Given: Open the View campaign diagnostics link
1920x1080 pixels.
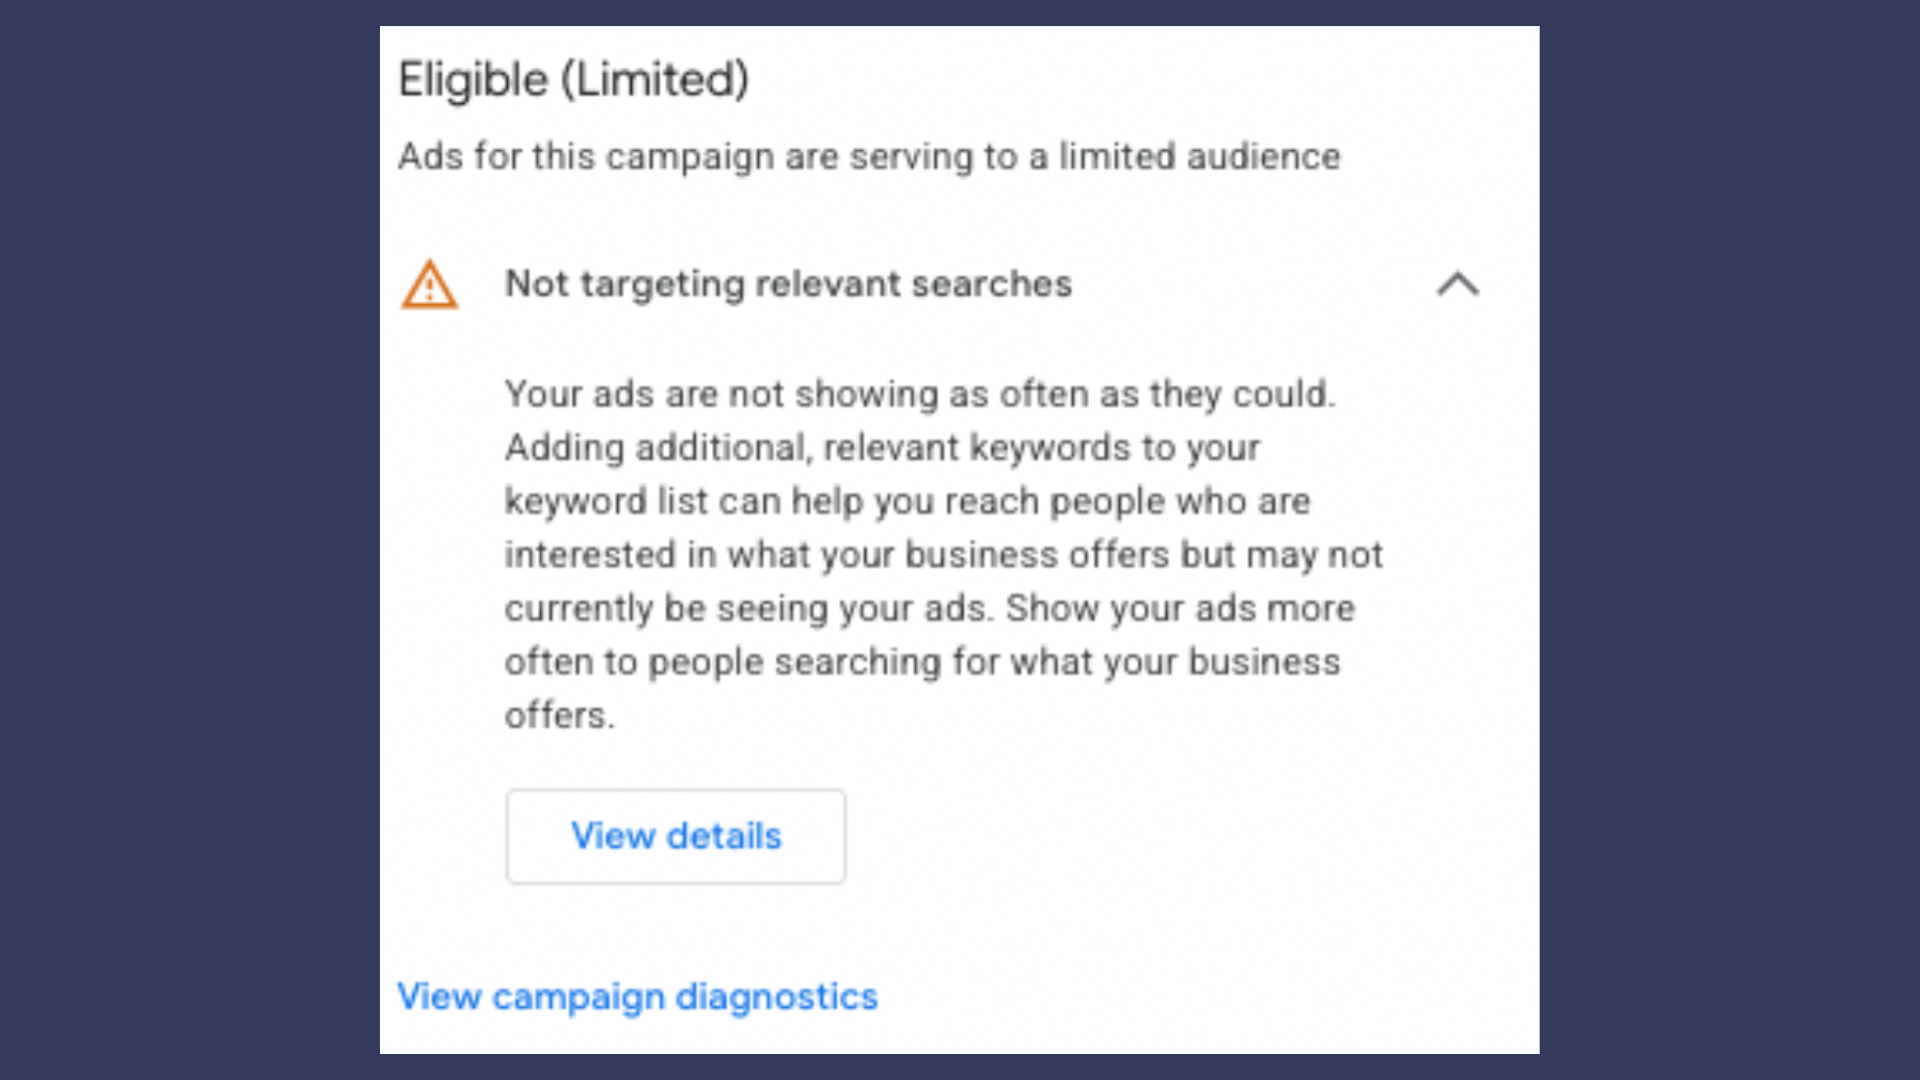Looking at the screenshot, I should (637, 997).
